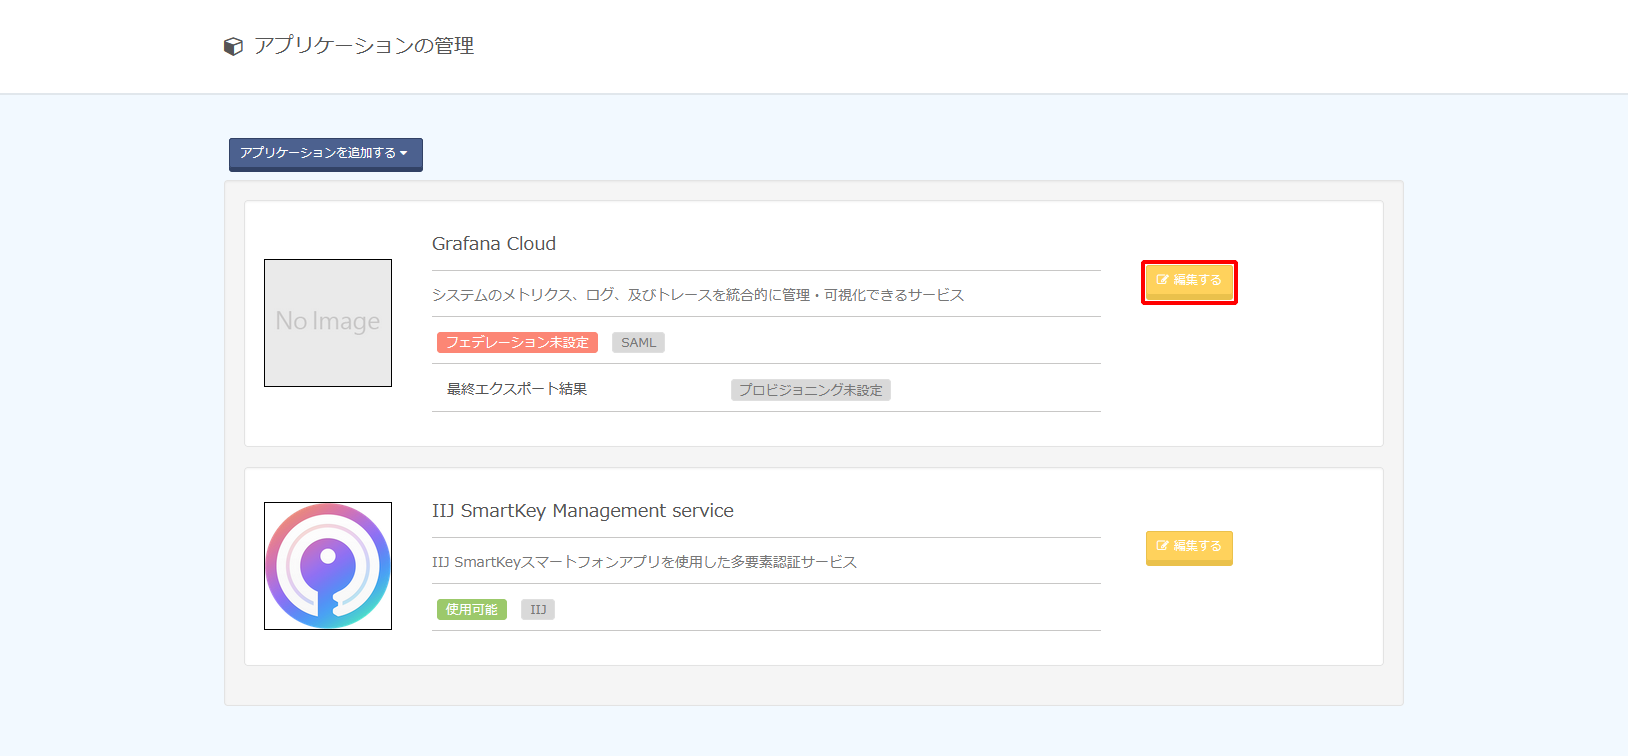Viewport: 1628px width, 756px height.
Task: Click the IIJ SmartKey description text
Action: pyautogui.click(x=644, y=562)
